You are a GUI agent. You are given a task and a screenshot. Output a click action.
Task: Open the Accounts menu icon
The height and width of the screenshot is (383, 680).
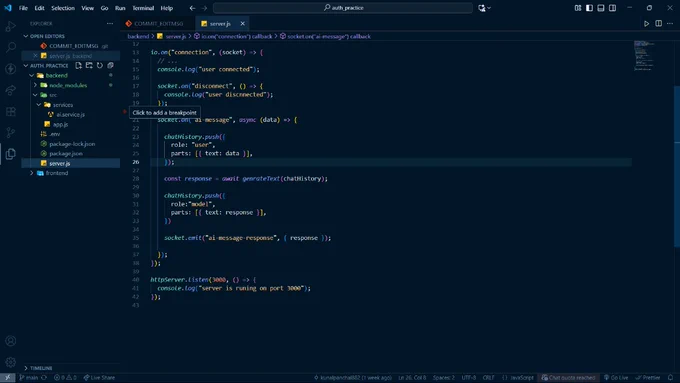[x=10, y=341]
